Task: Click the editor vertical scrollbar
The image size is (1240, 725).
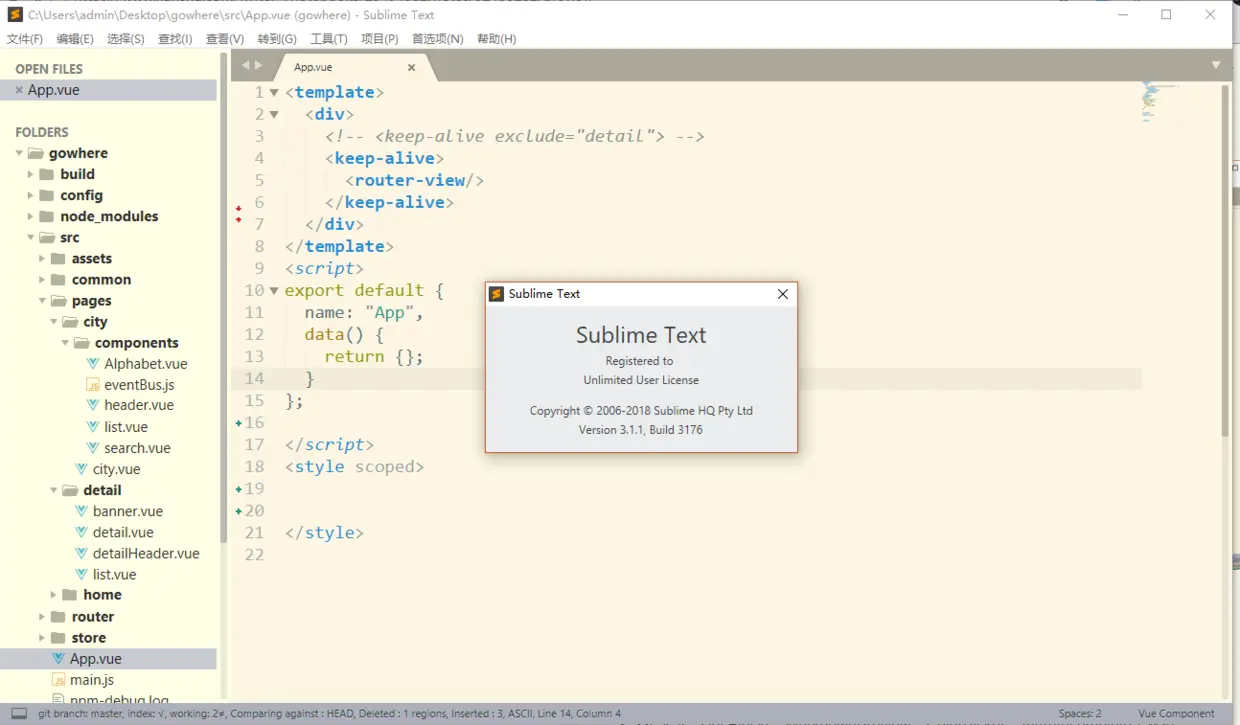Action: [x=1225, y=260]
